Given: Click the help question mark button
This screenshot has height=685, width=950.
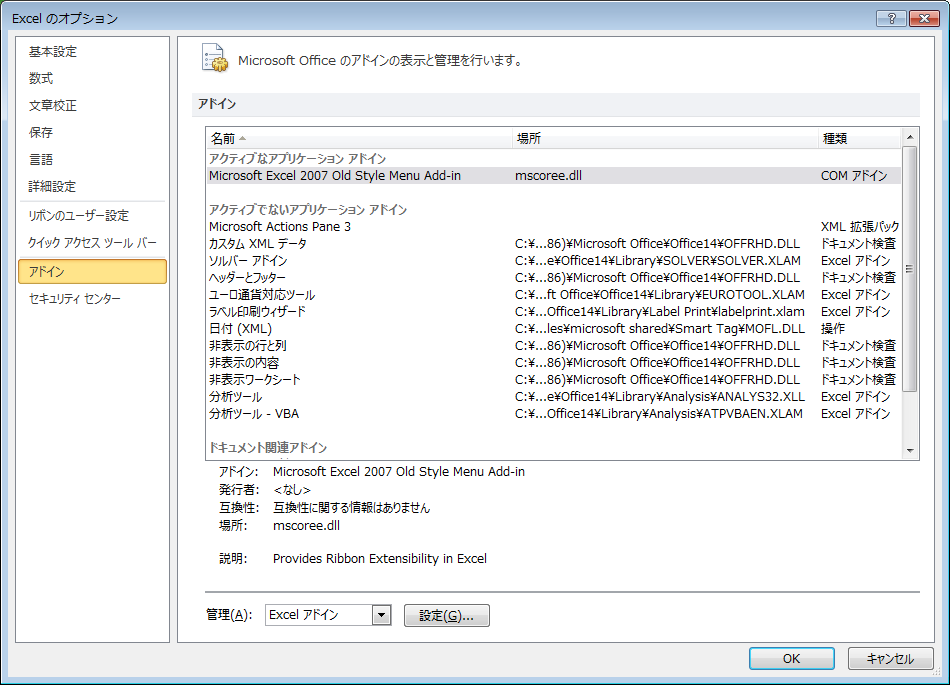Looking at the screenshot, I should pyautogui.click(x=890, y=18).
